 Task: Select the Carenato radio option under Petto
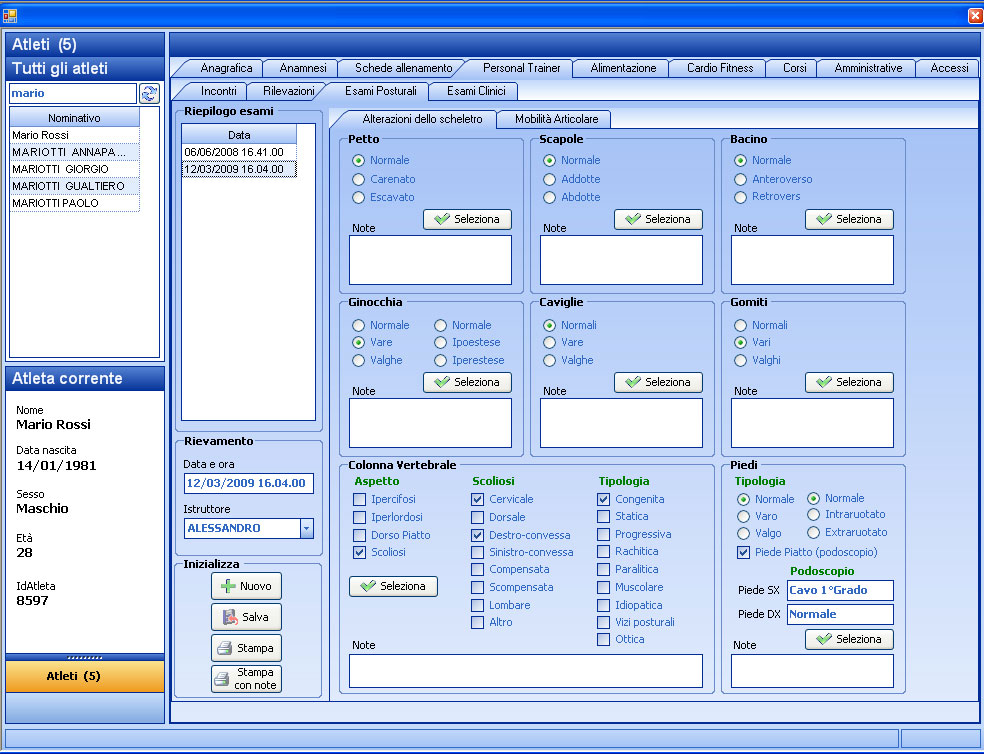(359, 179)
